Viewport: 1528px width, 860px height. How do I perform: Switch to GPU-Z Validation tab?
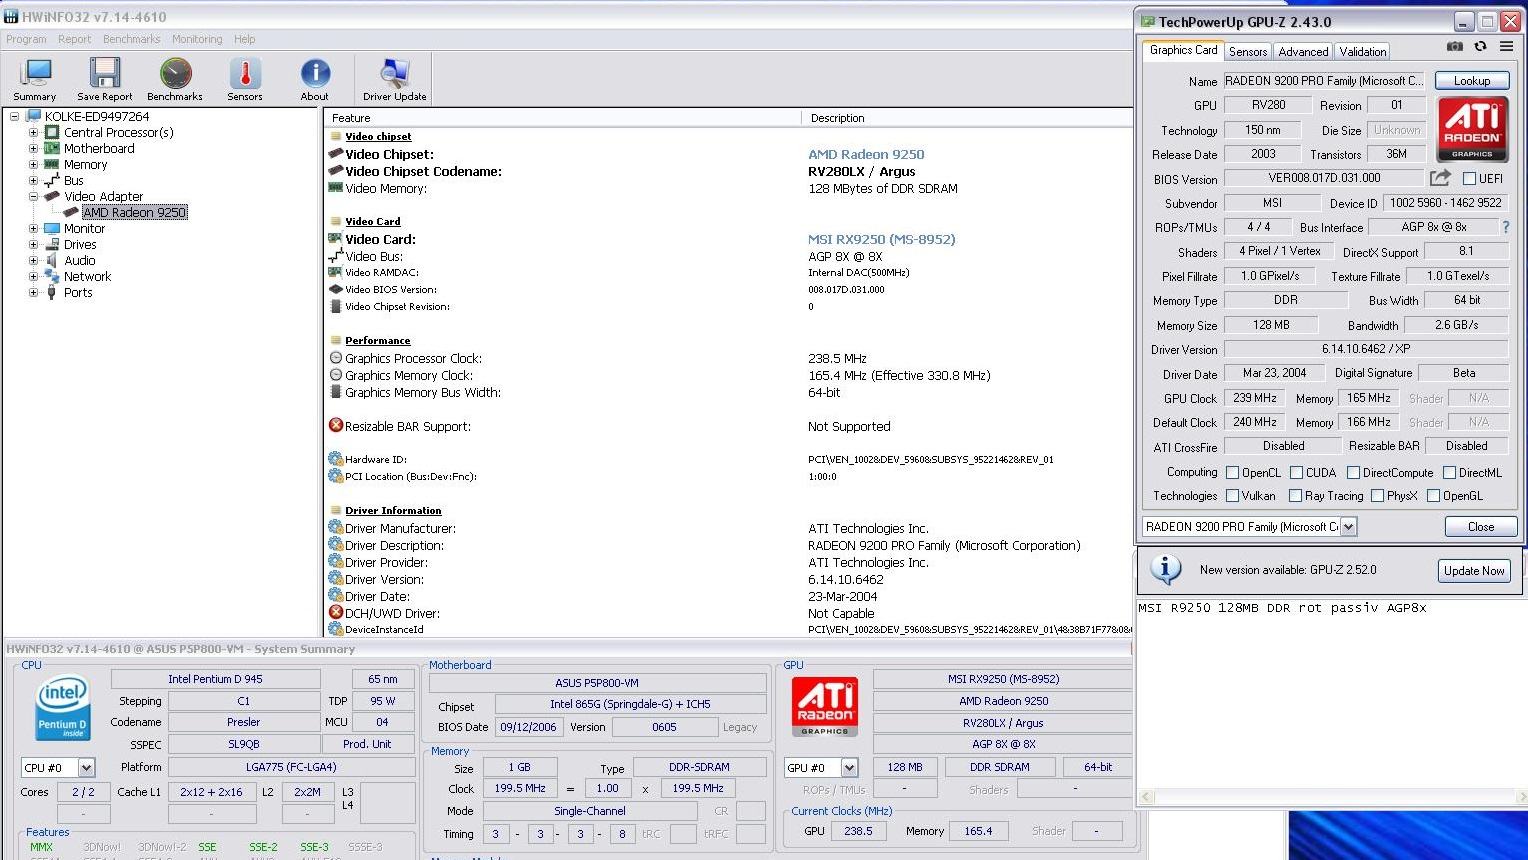(x=1363, y=51)
